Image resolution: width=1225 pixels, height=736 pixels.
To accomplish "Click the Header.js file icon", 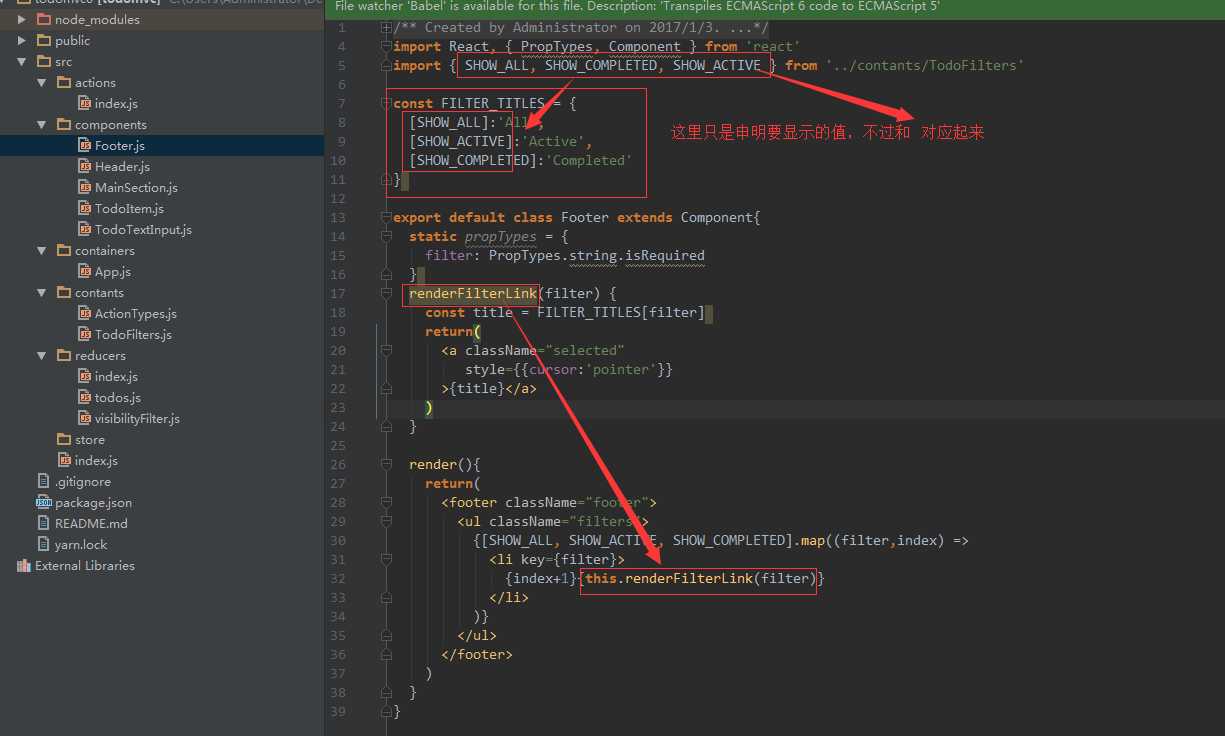I will [x=85, y=166].
